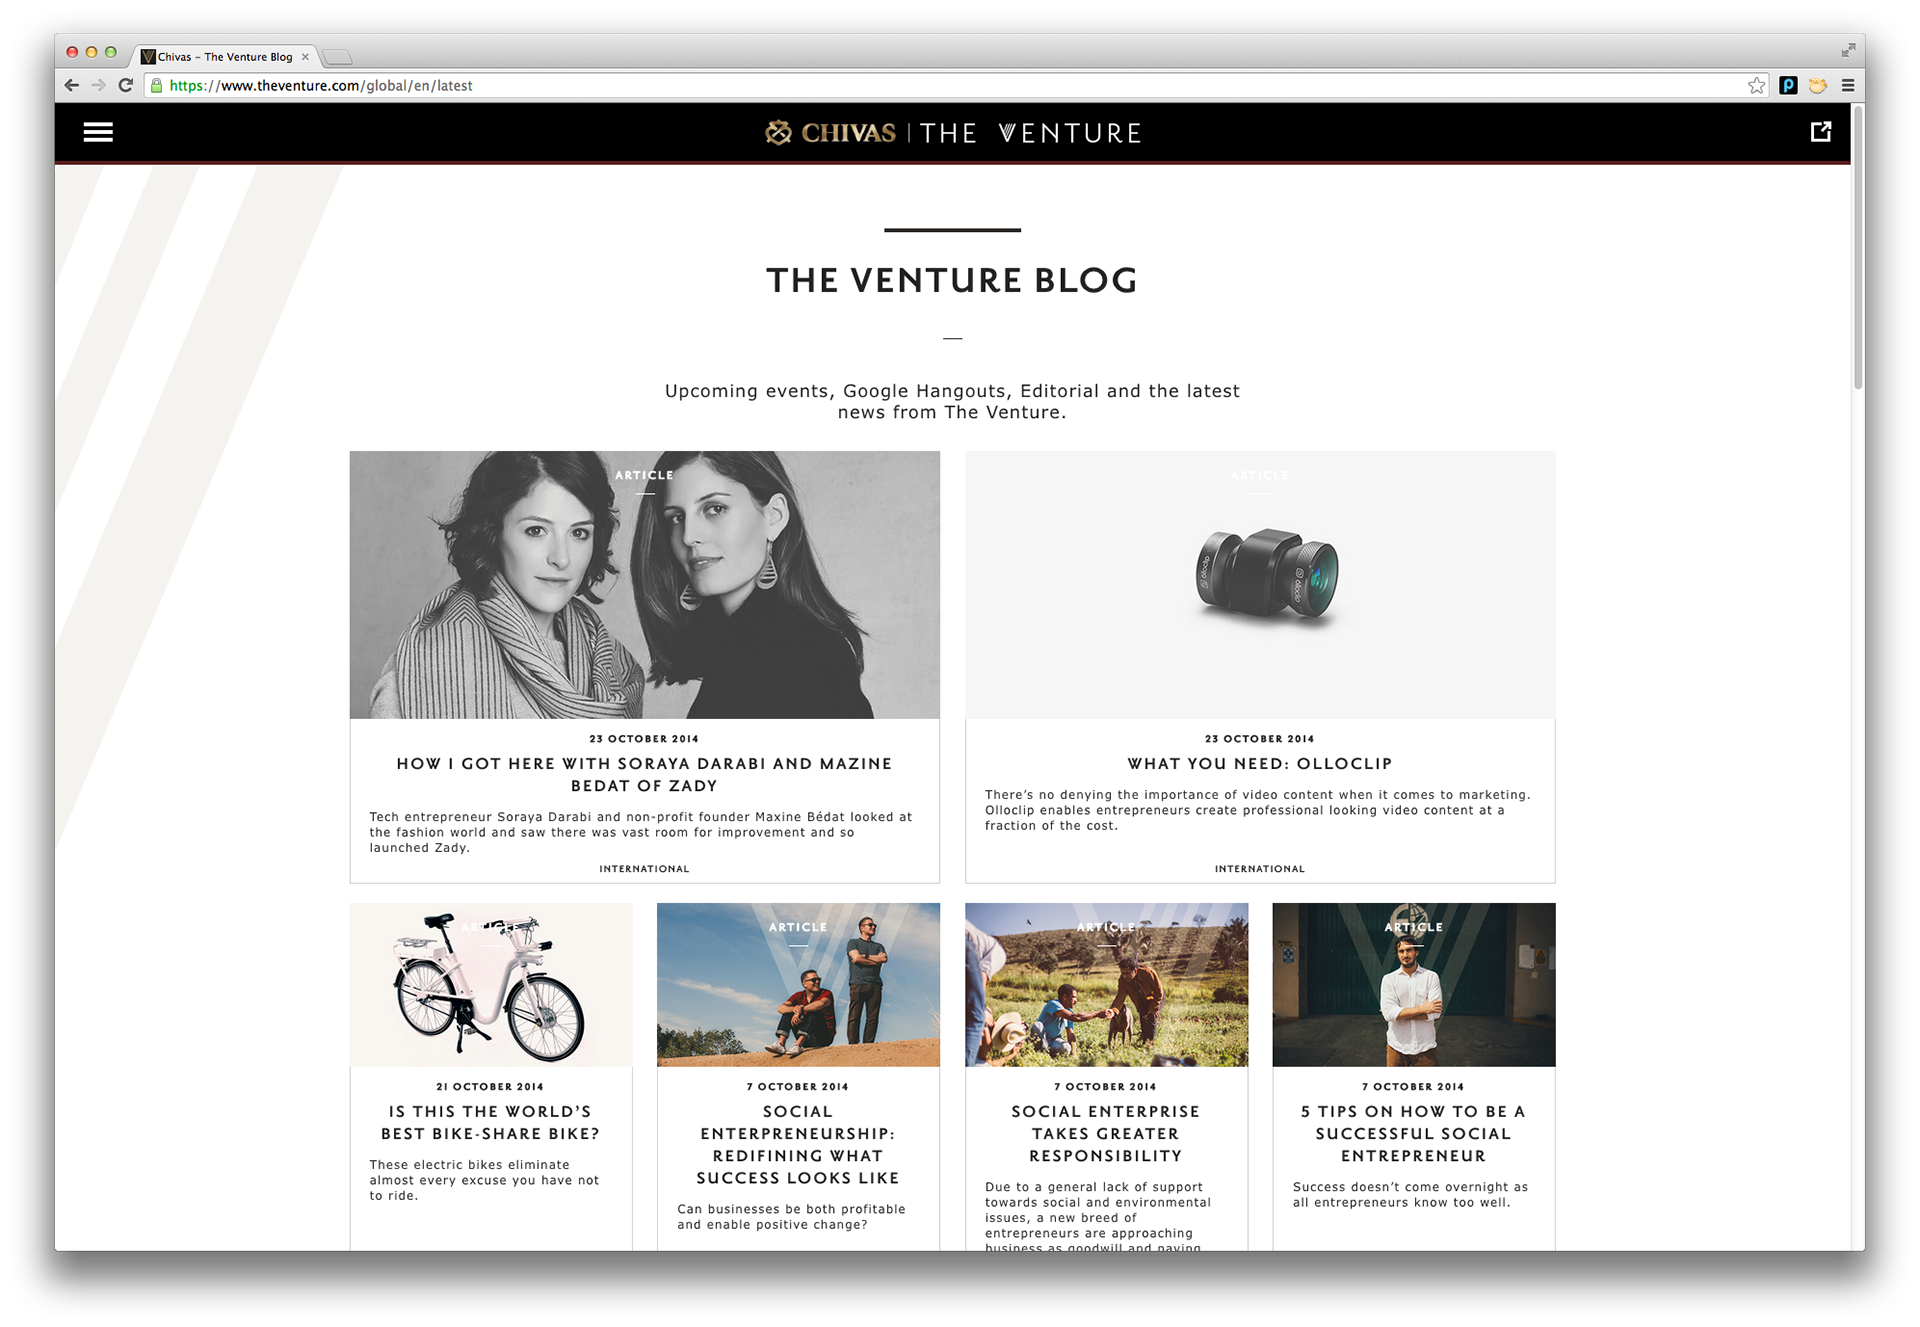Open the Chrome menu icon
The height and width of the screenshot is (1327, 1920).
pos(1848,86)
